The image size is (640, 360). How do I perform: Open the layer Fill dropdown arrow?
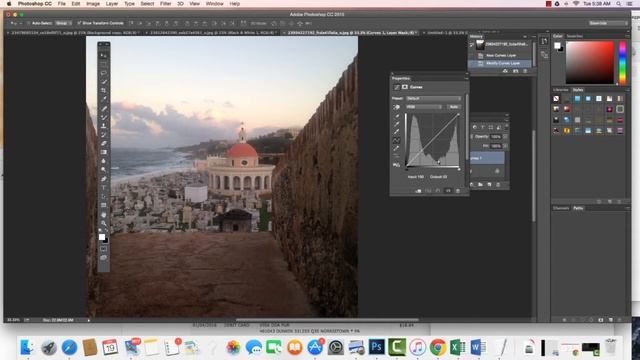(505, 146)
